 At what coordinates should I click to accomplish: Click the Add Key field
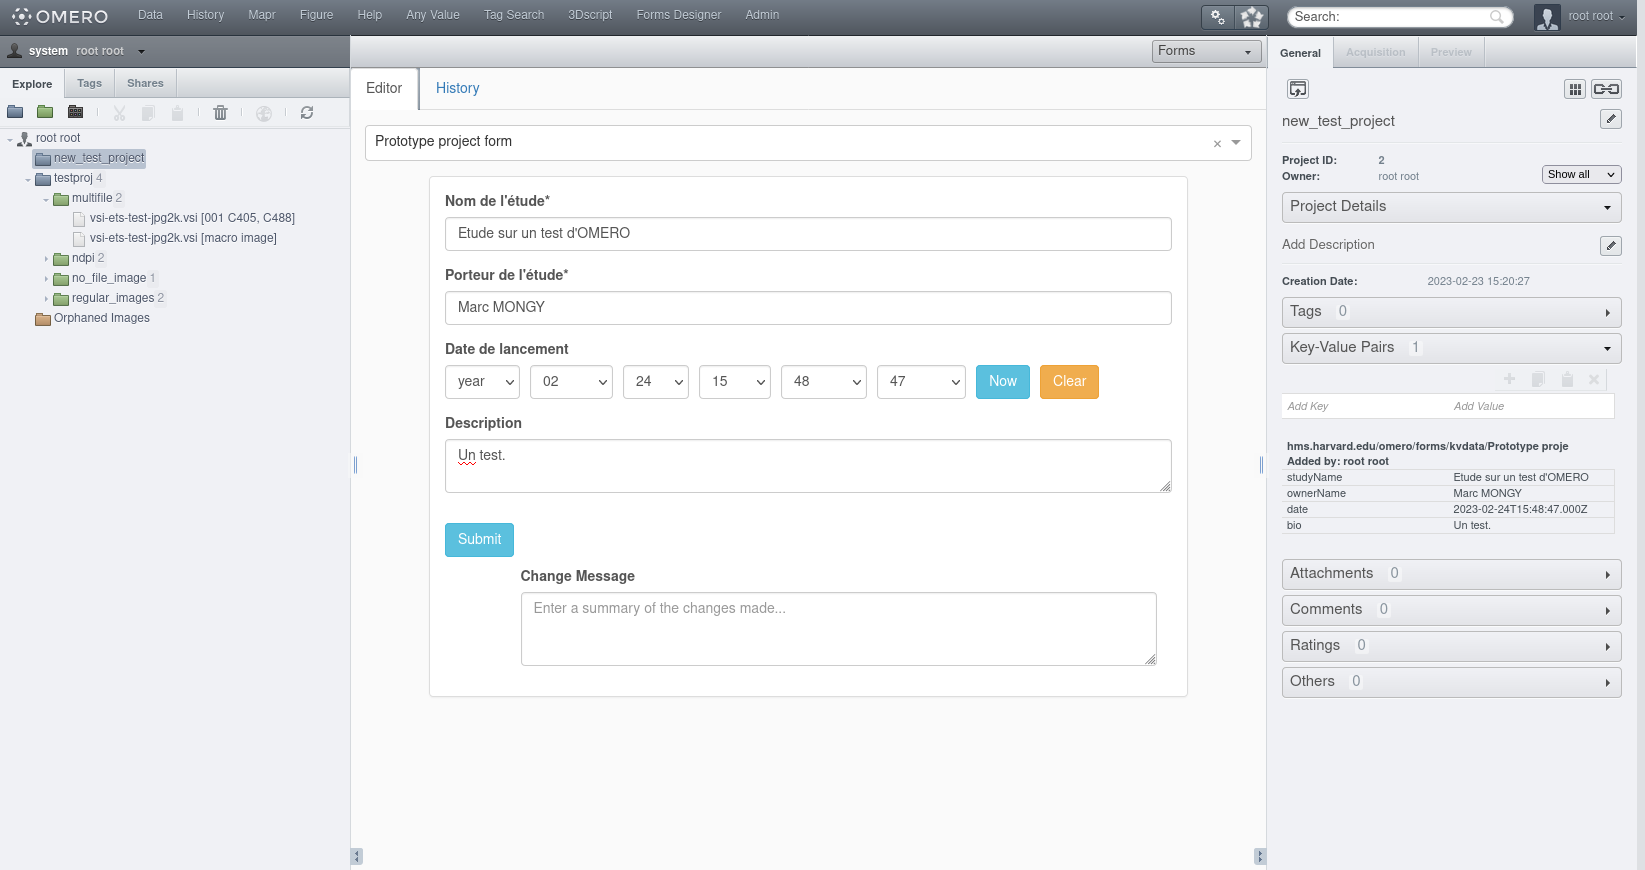(x=1365, y=406)
